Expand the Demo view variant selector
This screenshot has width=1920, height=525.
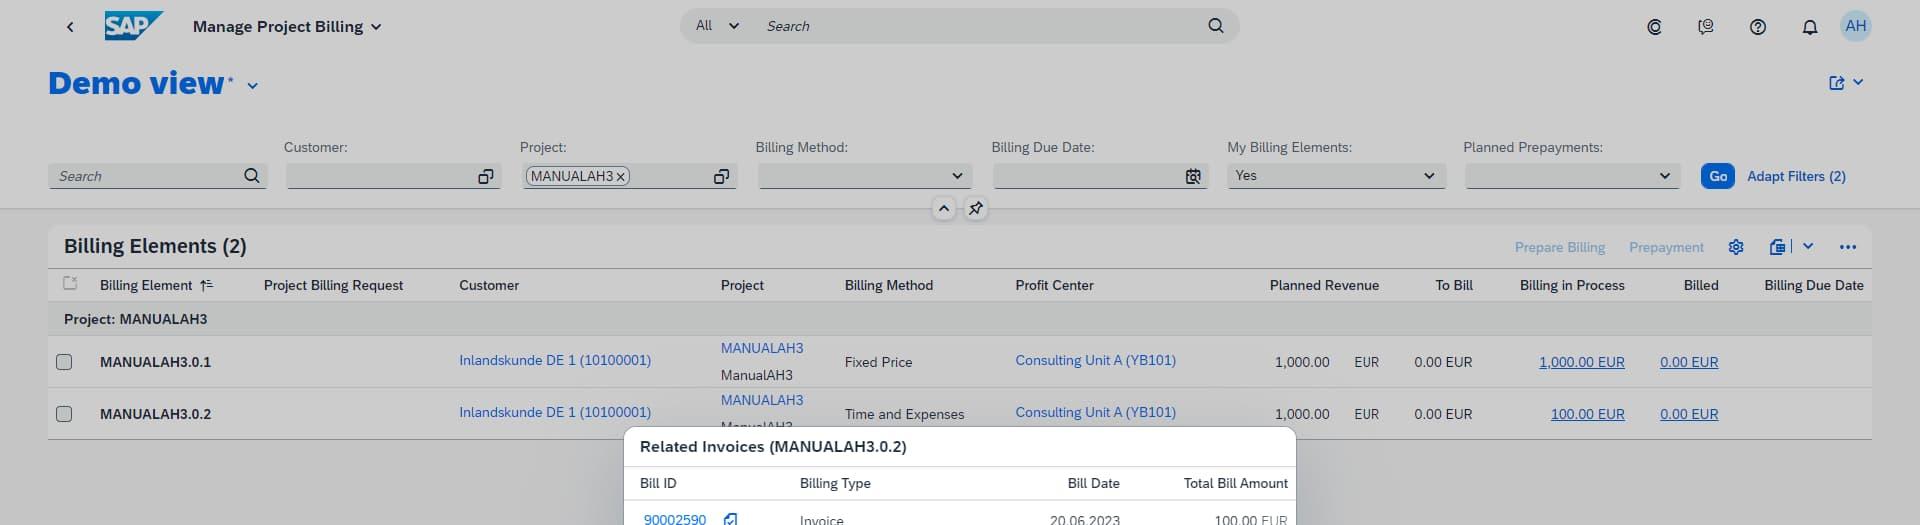[x=253, y=86]
